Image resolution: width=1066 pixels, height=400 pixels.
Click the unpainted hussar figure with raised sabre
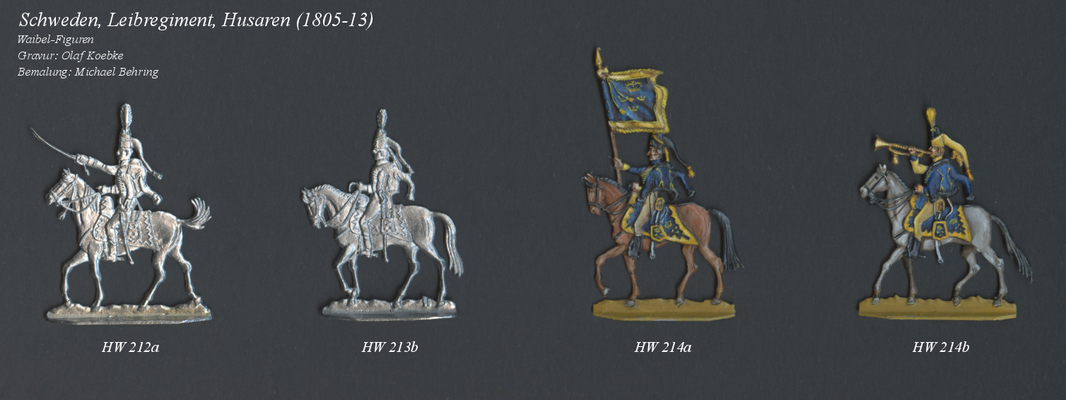[x=128, y=211]
